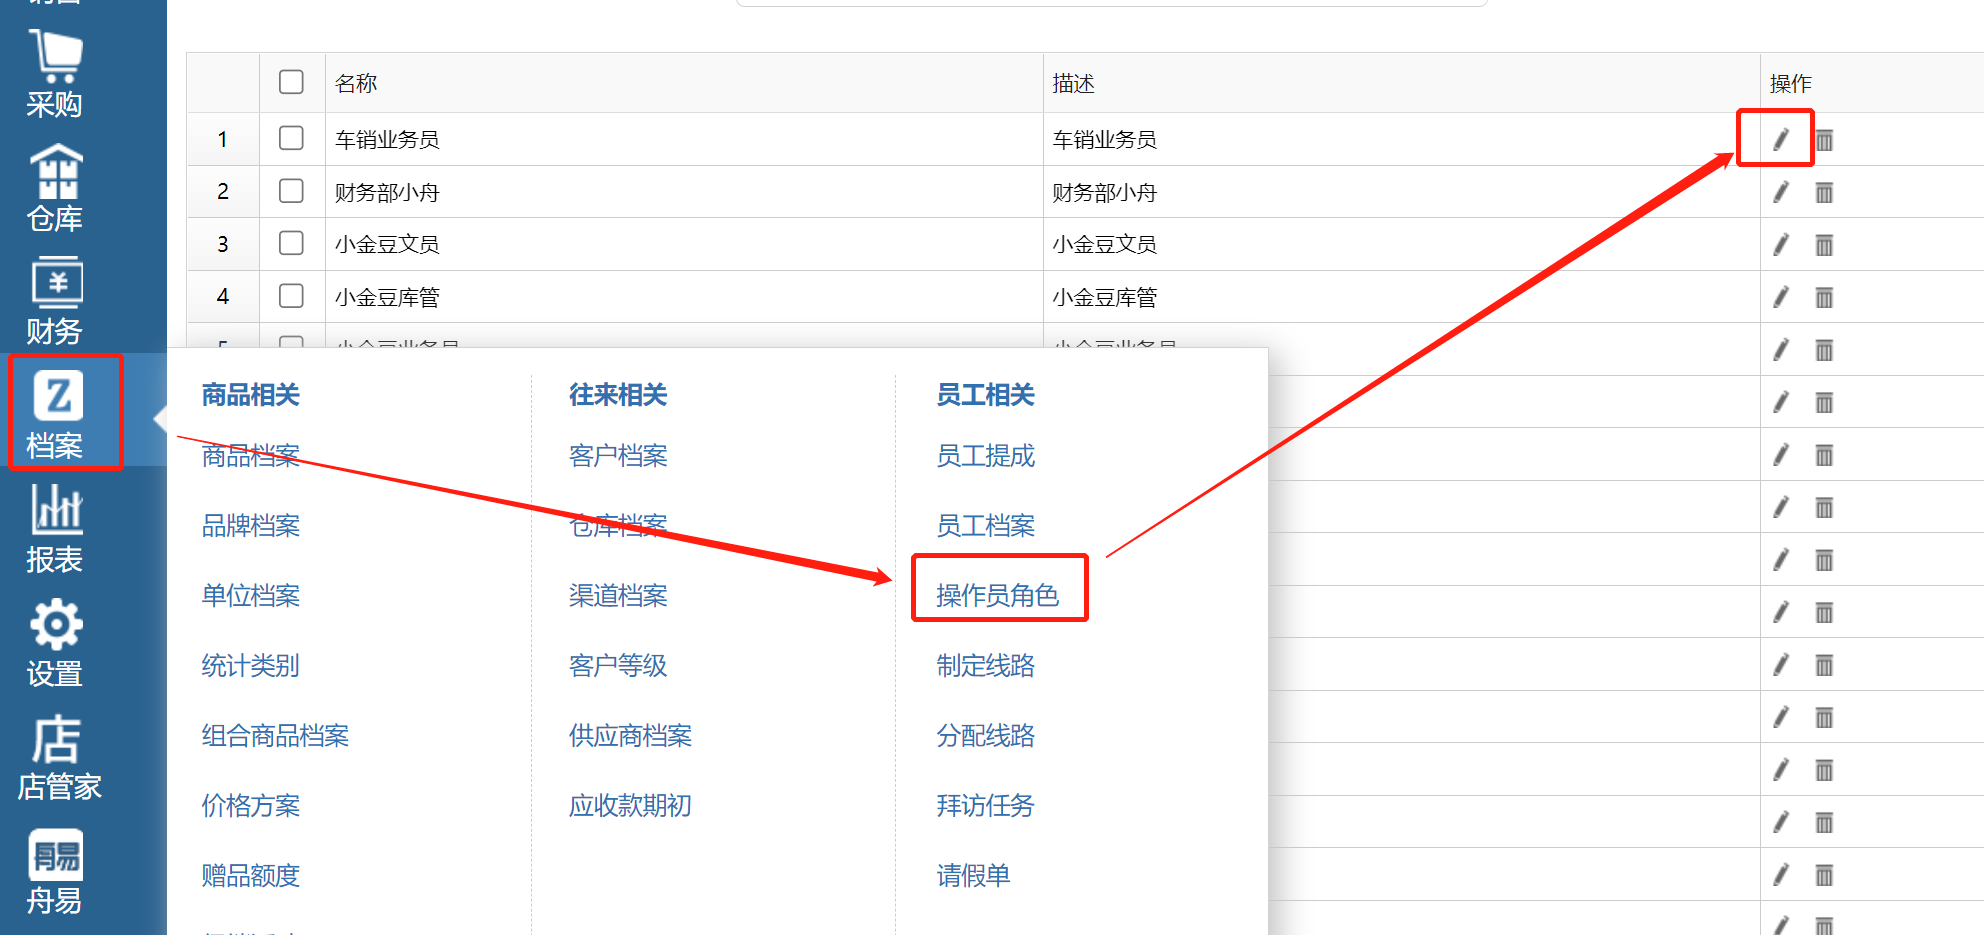Click the 财务 finance sidebar icon
The image size is (1984, 935).
pyautogui.click(x=55, y=301)
